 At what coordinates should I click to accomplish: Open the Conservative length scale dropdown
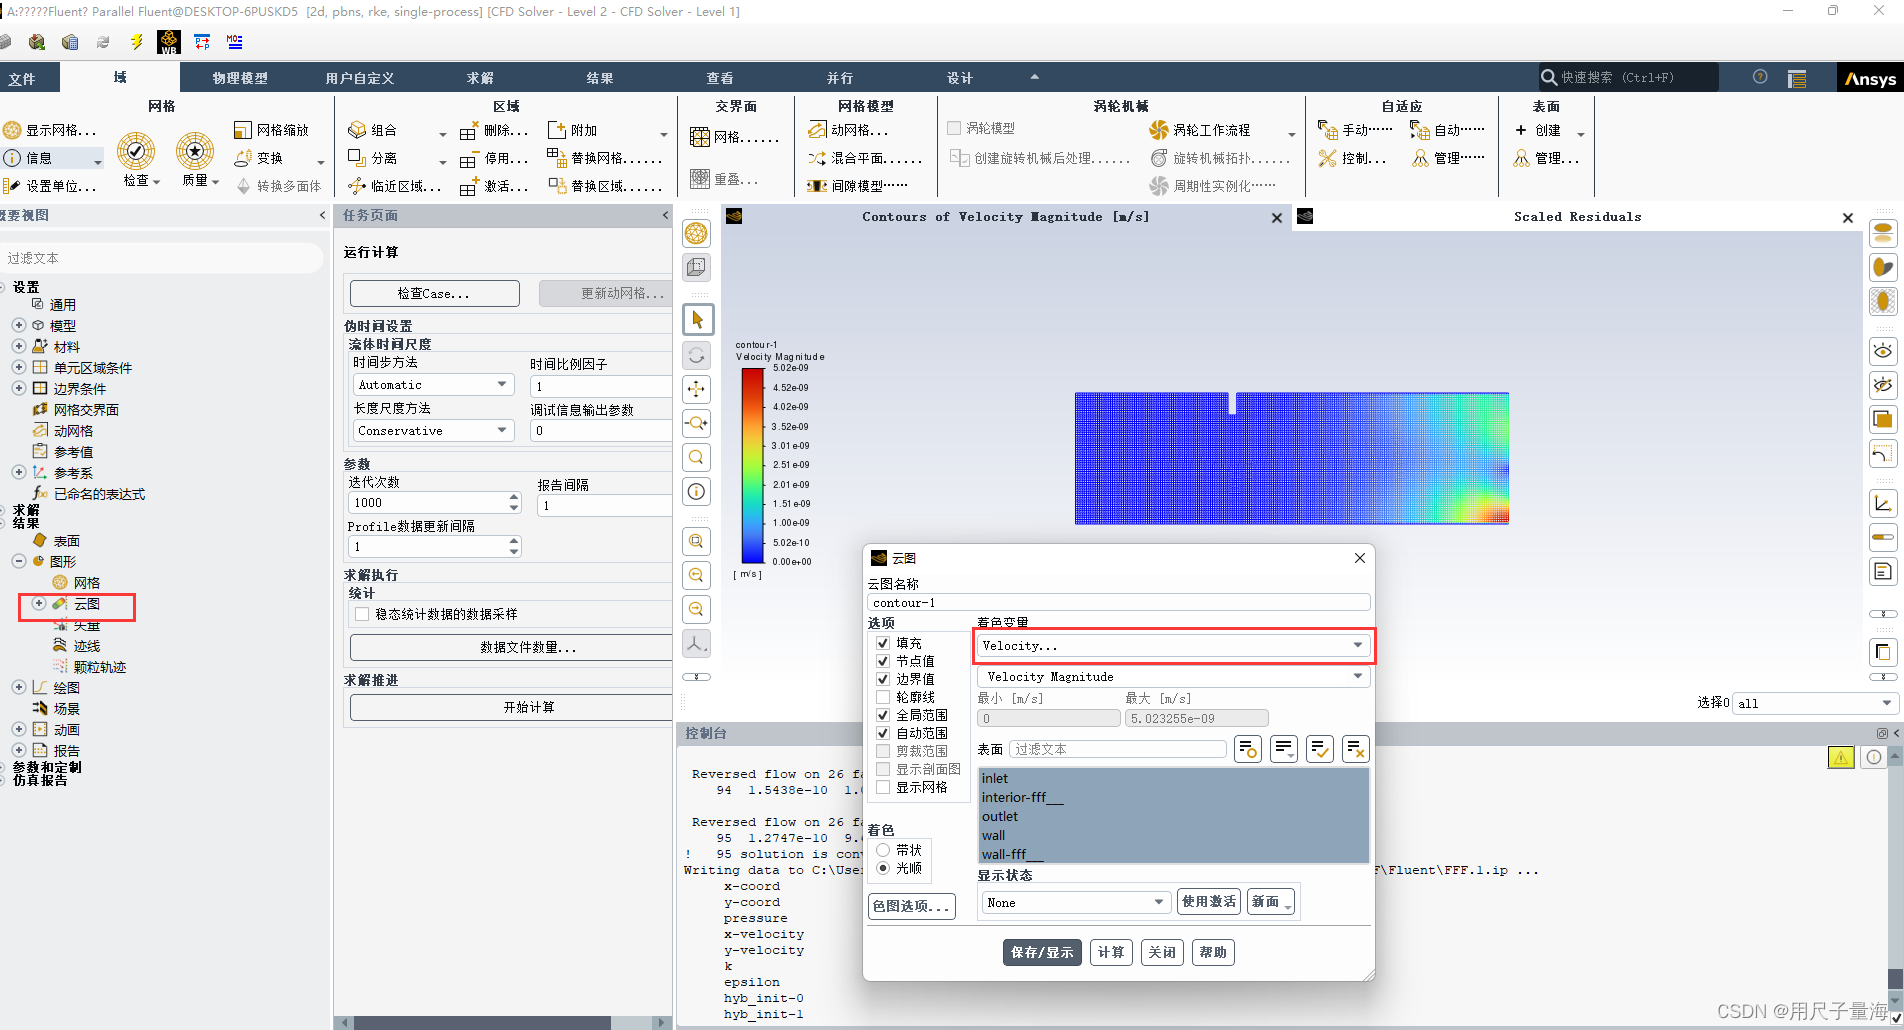point(433,431)
